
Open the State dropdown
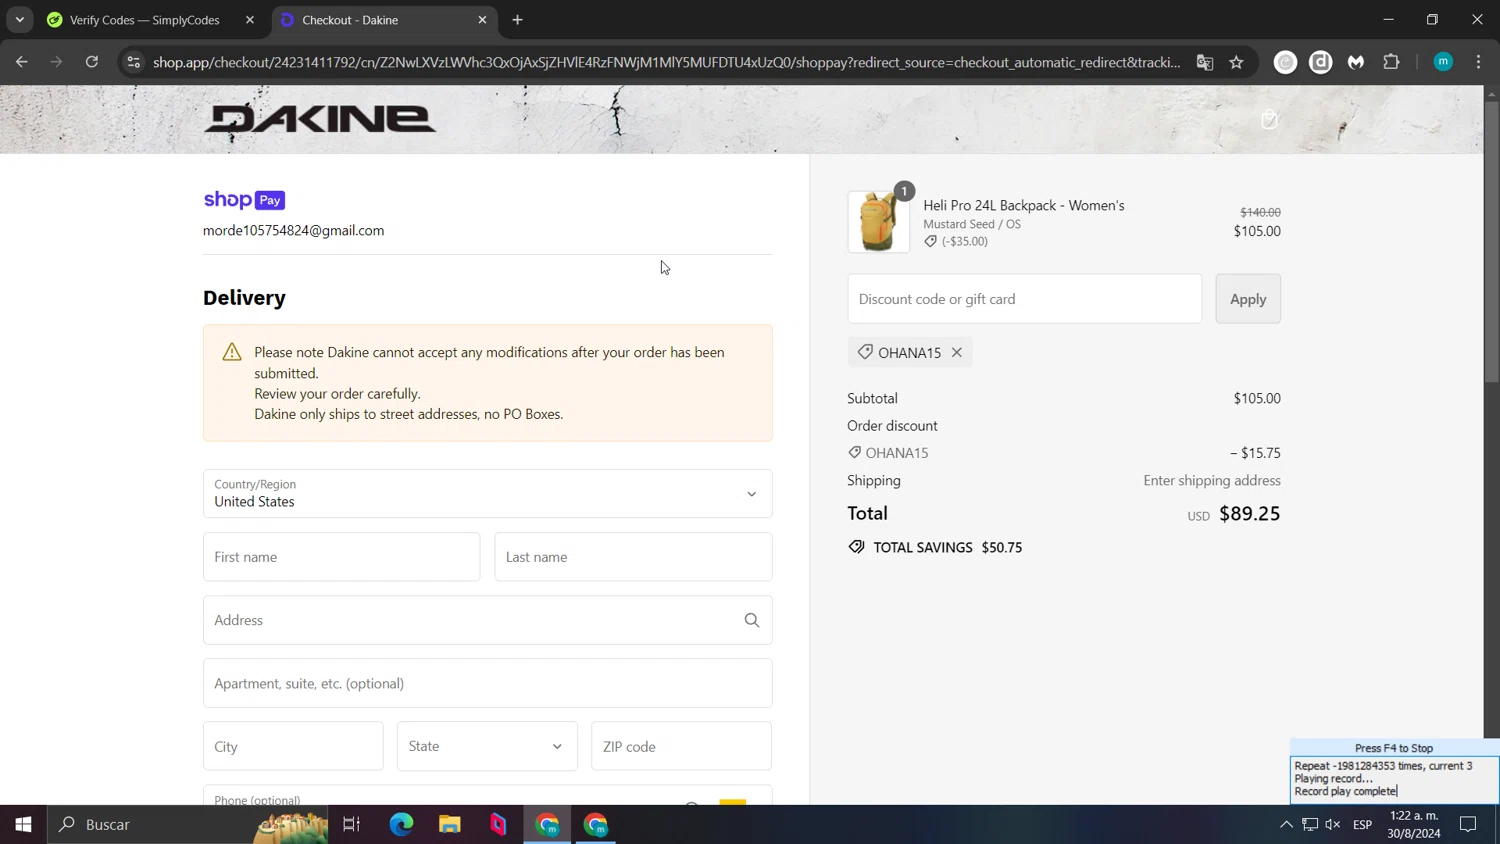point(487,746)
